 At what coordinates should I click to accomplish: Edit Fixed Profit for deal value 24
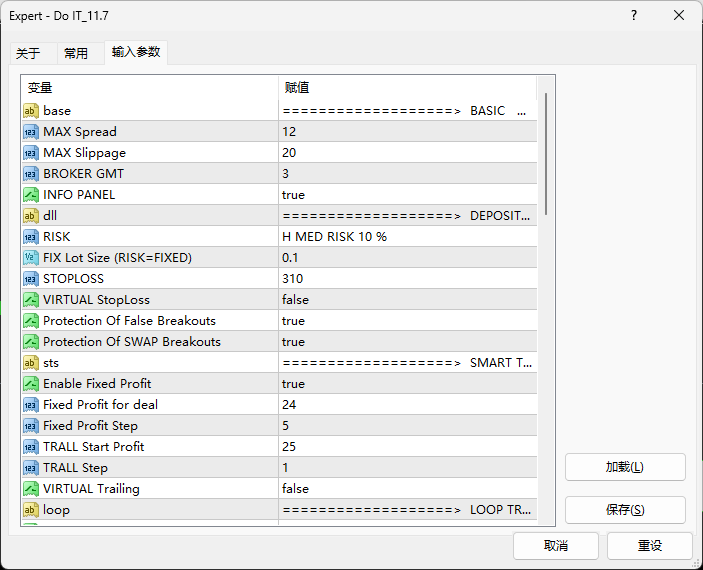pyautogui.click(x=408, y=405)
